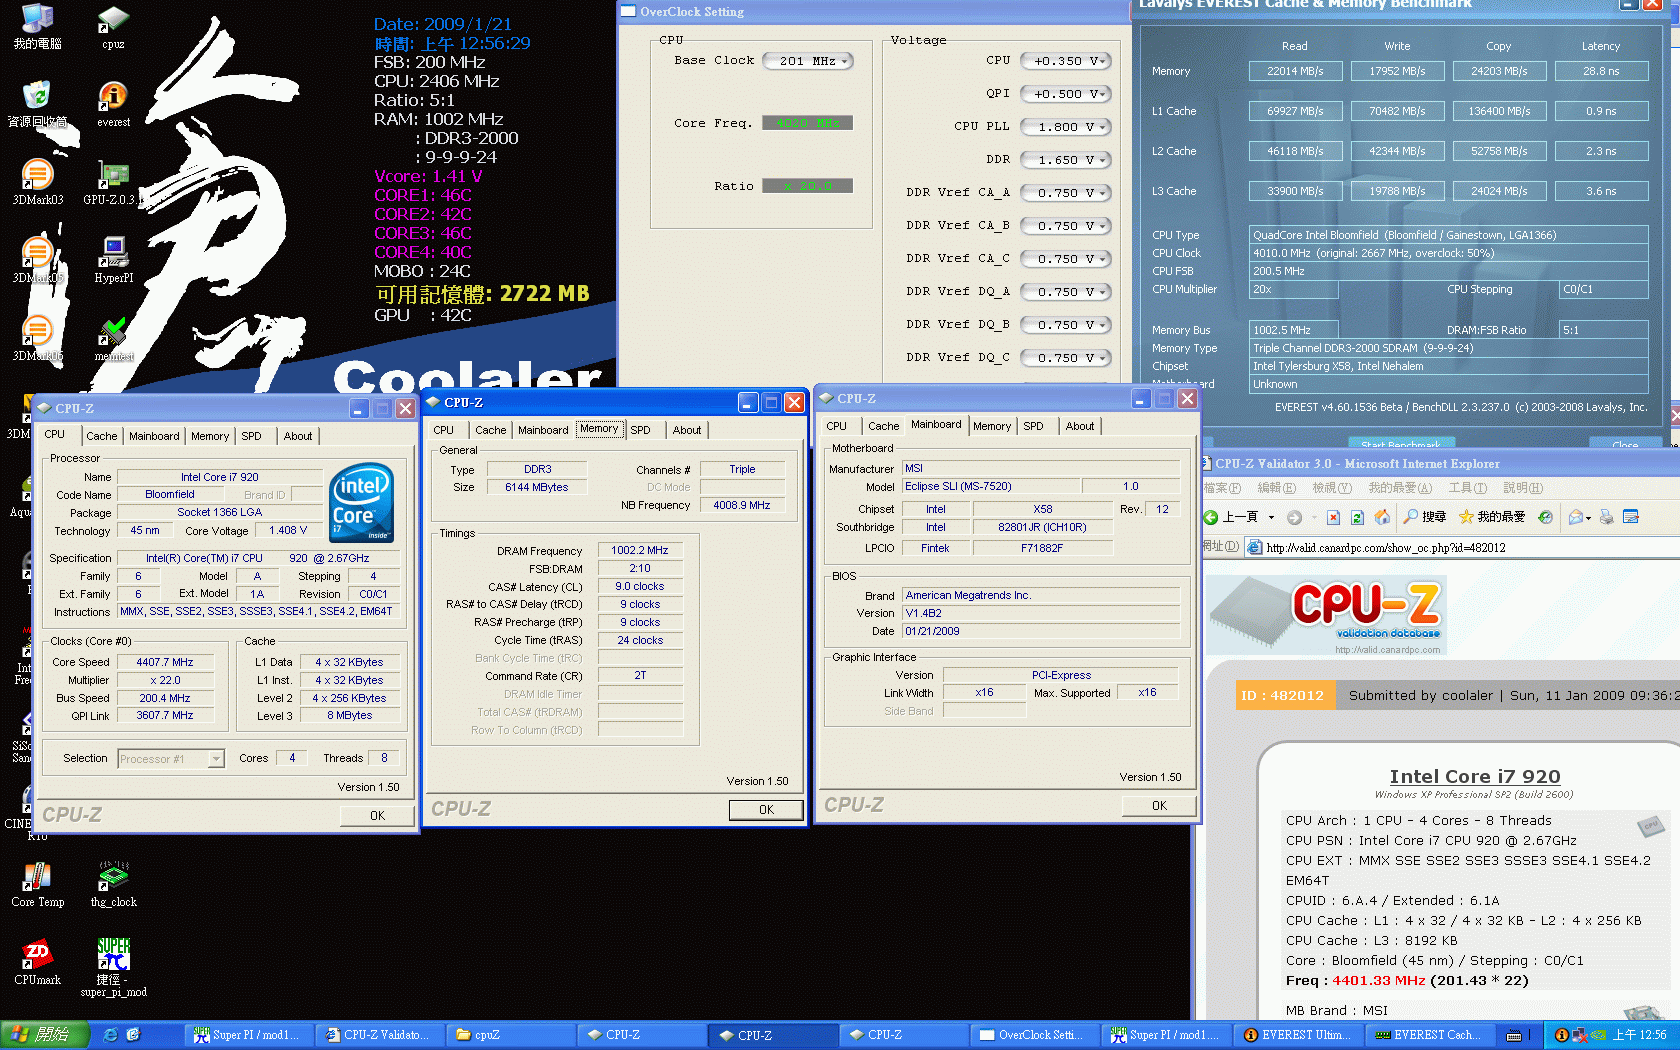Launch the HyperPI desktop shortcut
The height and width of the screenshot is (1050, 1680).
tap(113, 260)
